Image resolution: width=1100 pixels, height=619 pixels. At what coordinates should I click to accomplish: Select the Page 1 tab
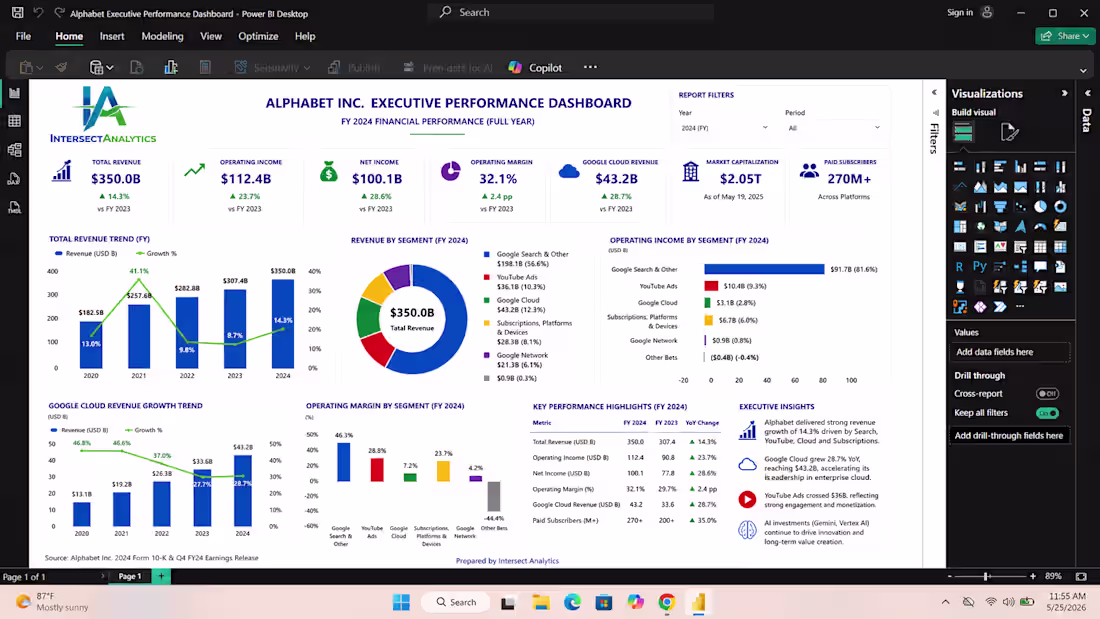point(129,576)
